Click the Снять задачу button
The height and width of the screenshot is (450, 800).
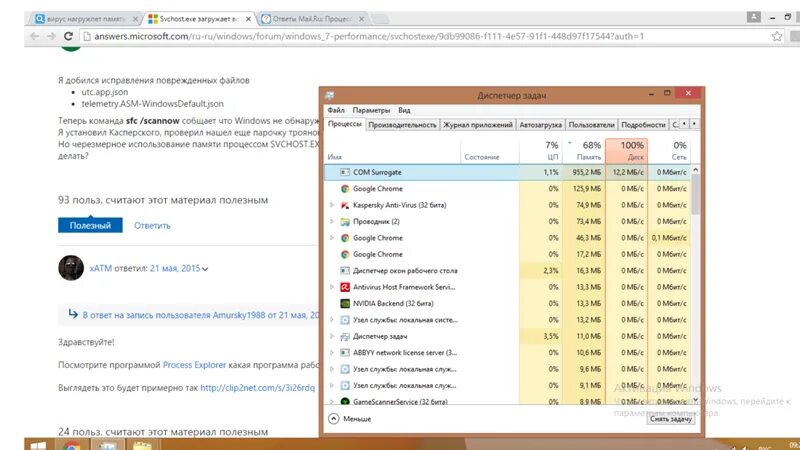pyautogui.click(x=670, y=419)
